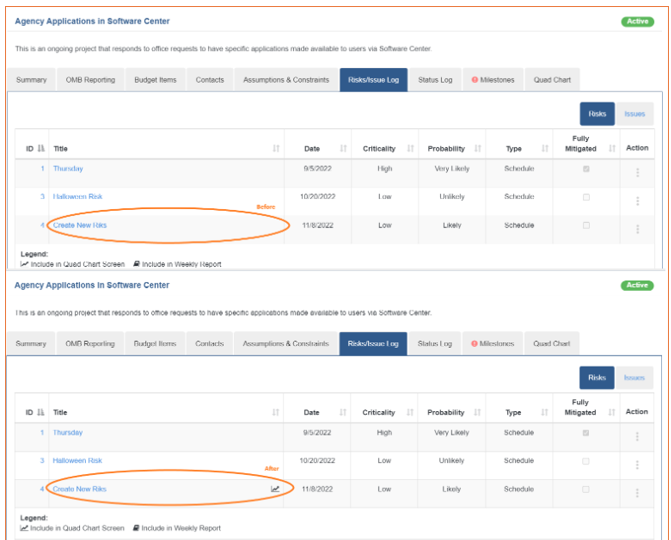Open Milestones tab in bottom panel
The height and width of the screenshot is (540, 671).
[x=493, y=344]
